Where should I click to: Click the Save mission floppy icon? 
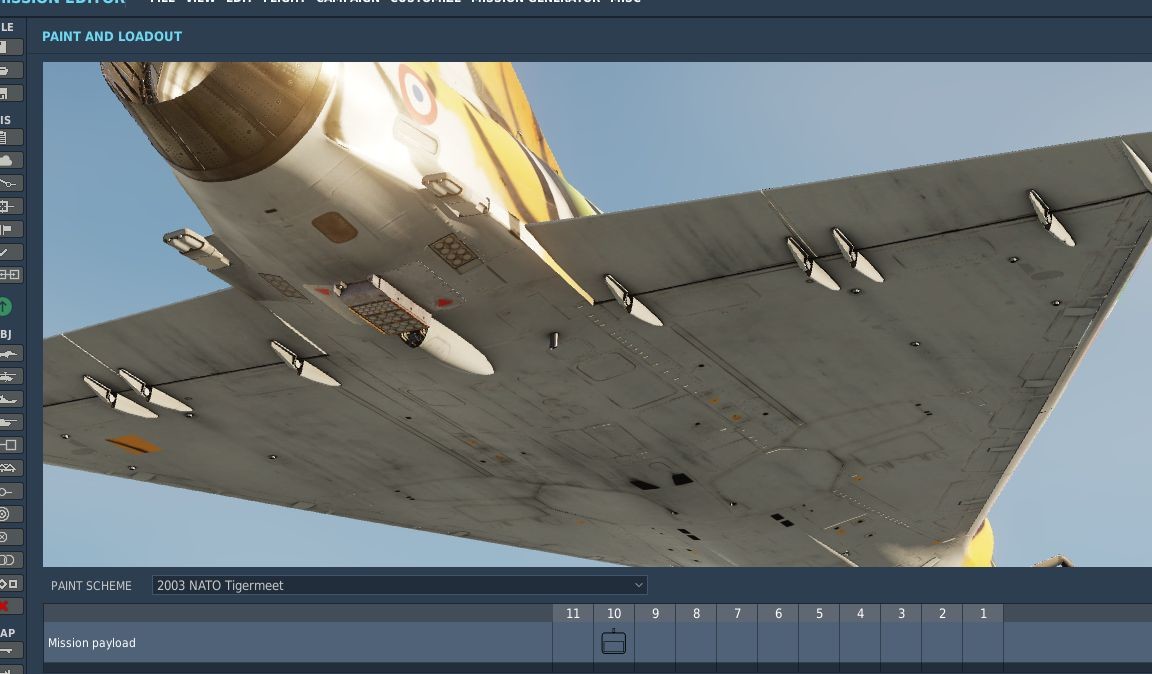(9, 93)
